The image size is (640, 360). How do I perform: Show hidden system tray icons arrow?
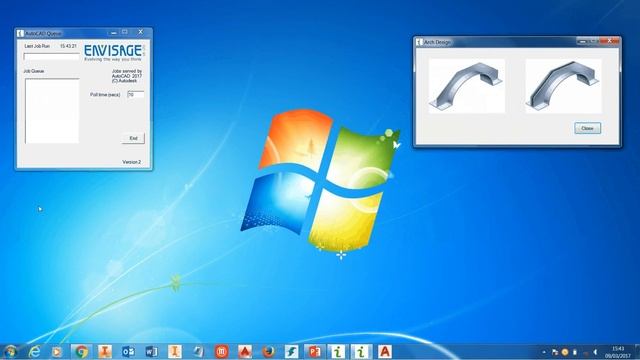pyautogui.click(x=544, y=352)
